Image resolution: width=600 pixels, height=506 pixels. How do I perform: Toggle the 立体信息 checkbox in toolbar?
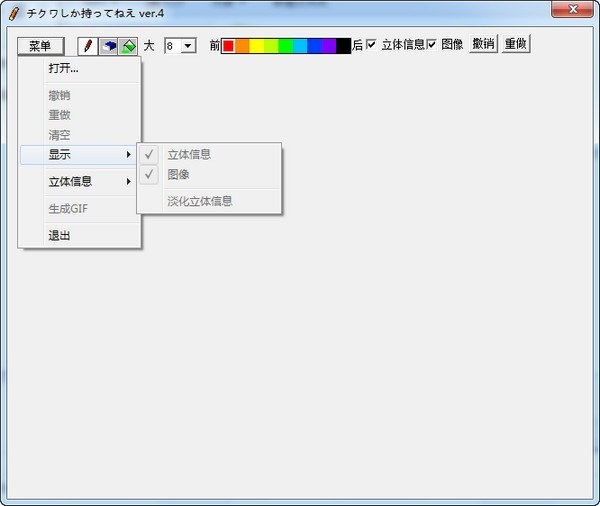(x=371, y=44)
